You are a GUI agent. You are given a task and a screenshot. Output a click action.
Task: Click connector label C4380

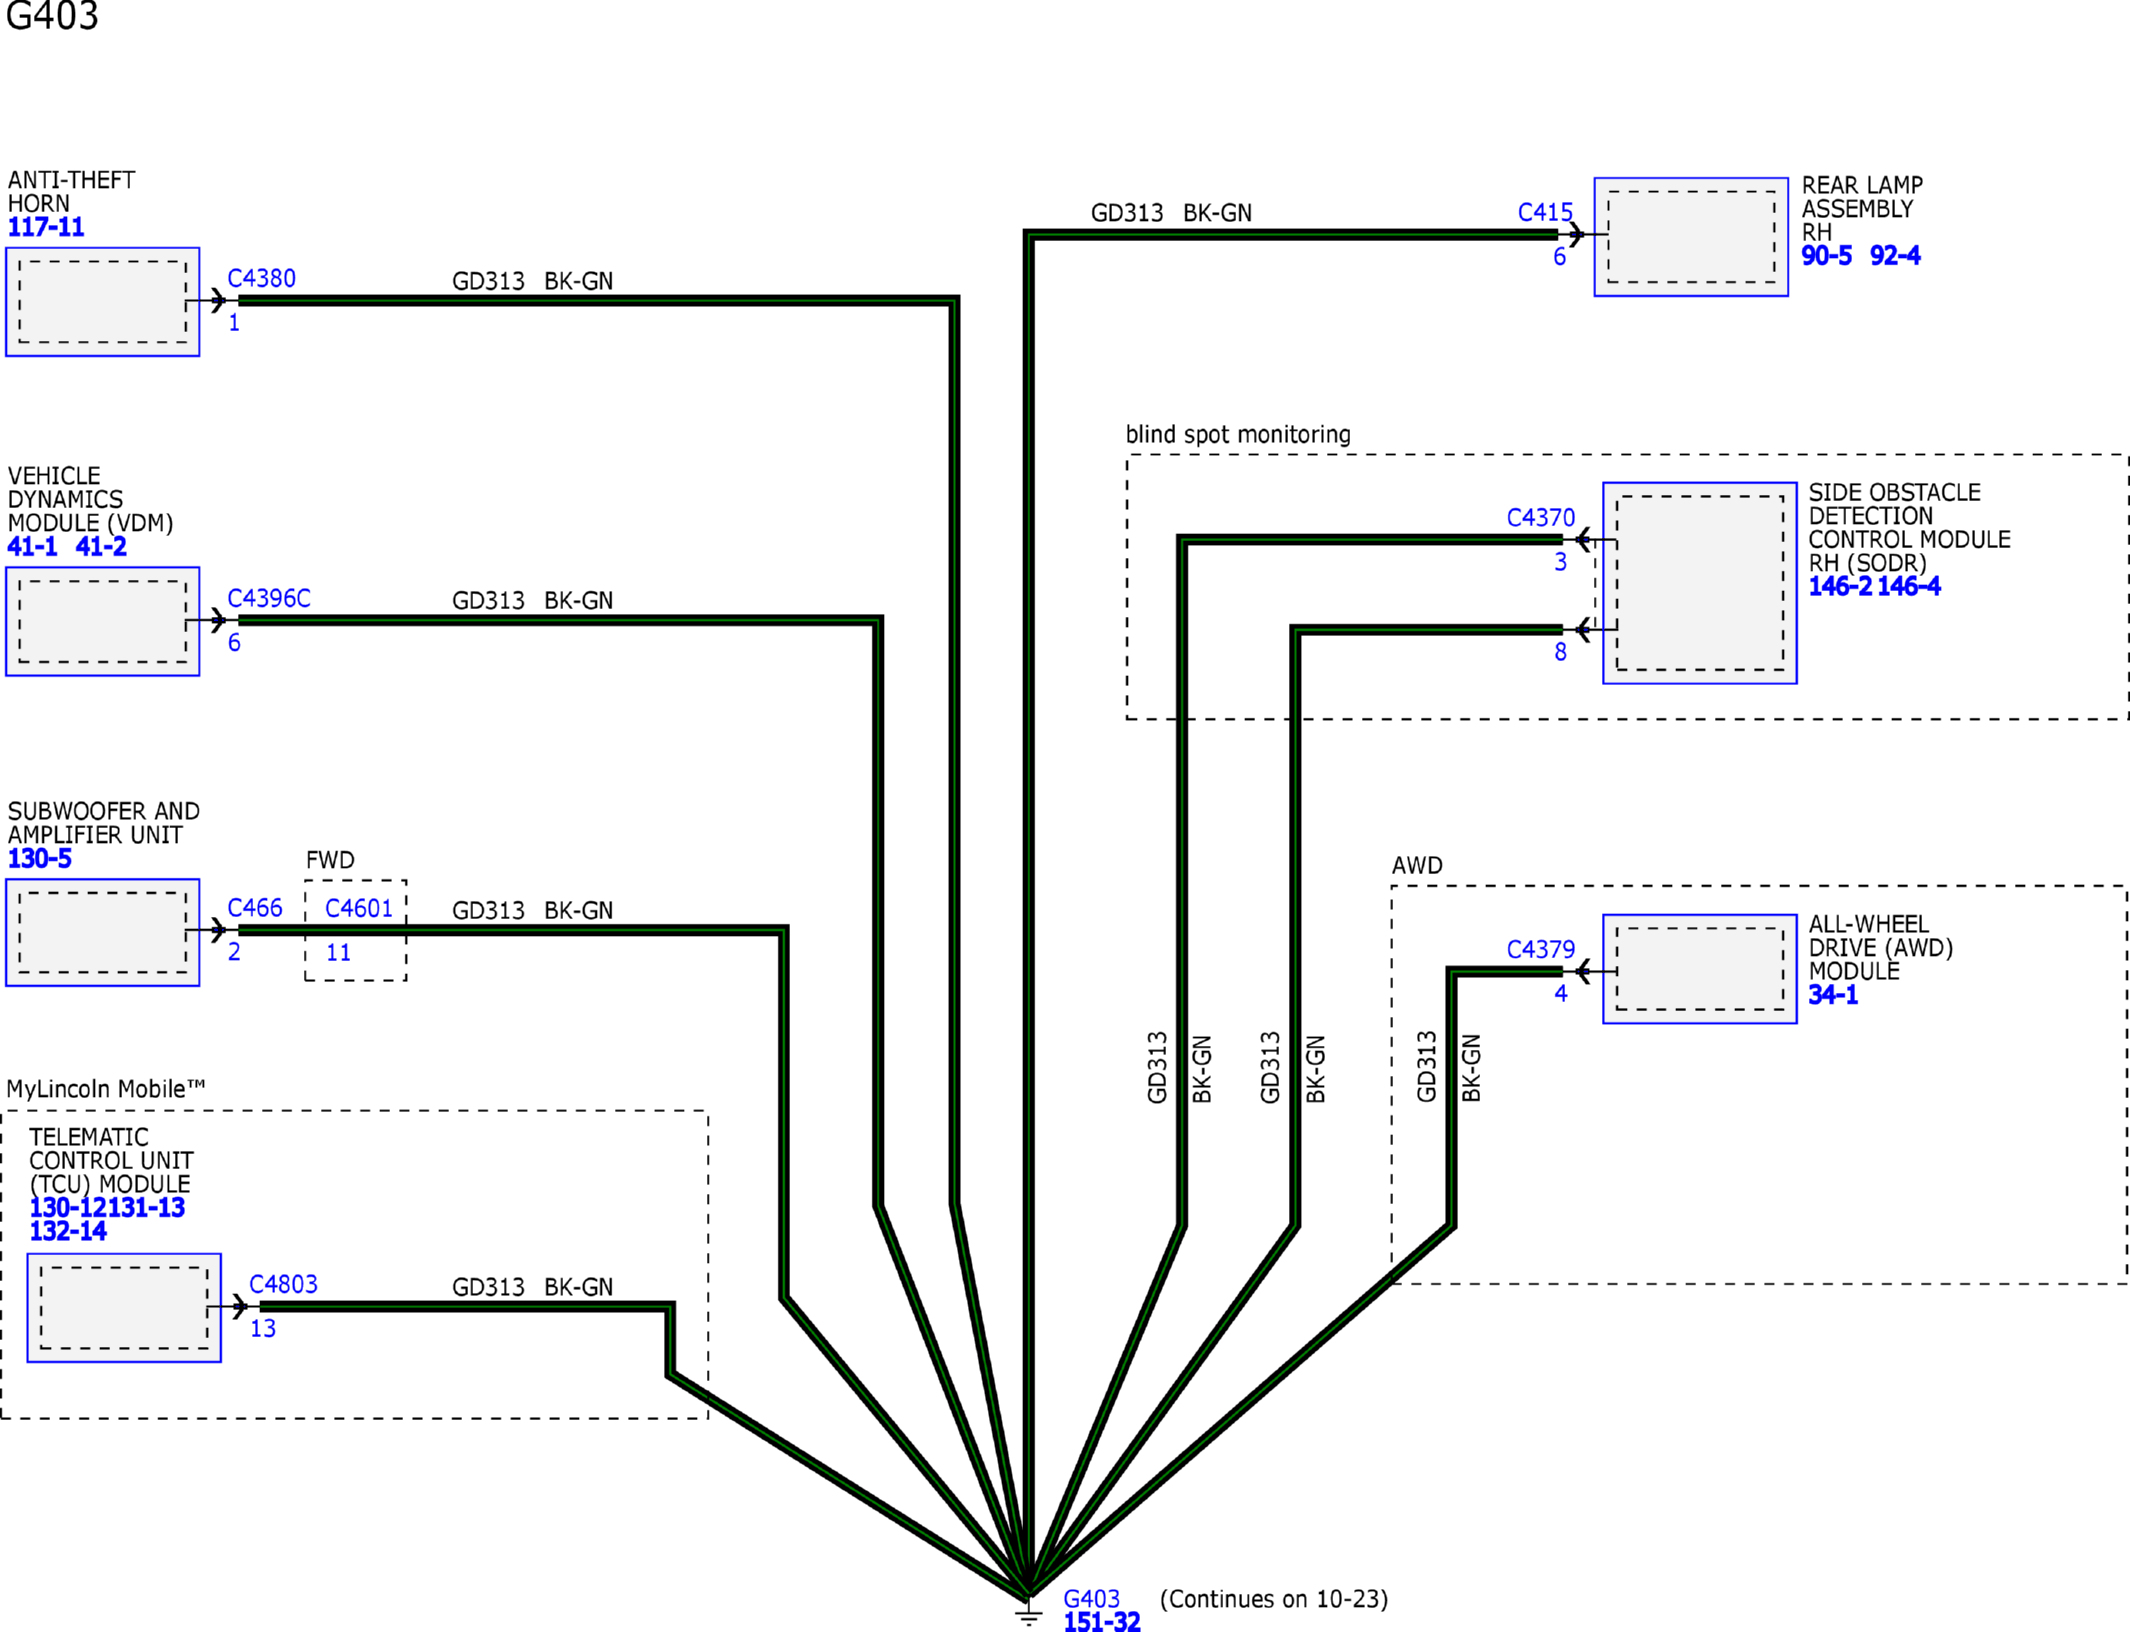click(x=261, y=279)
